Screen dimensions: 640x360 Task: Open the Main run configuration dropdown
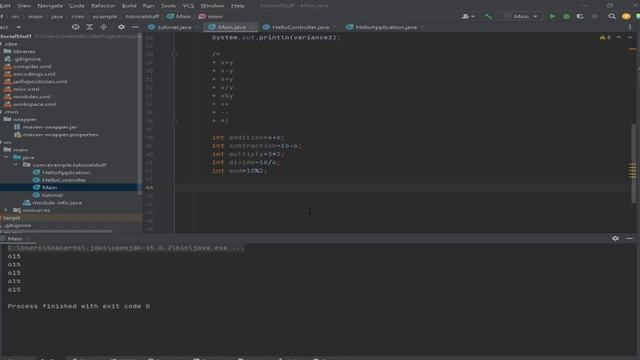point(521,16)
